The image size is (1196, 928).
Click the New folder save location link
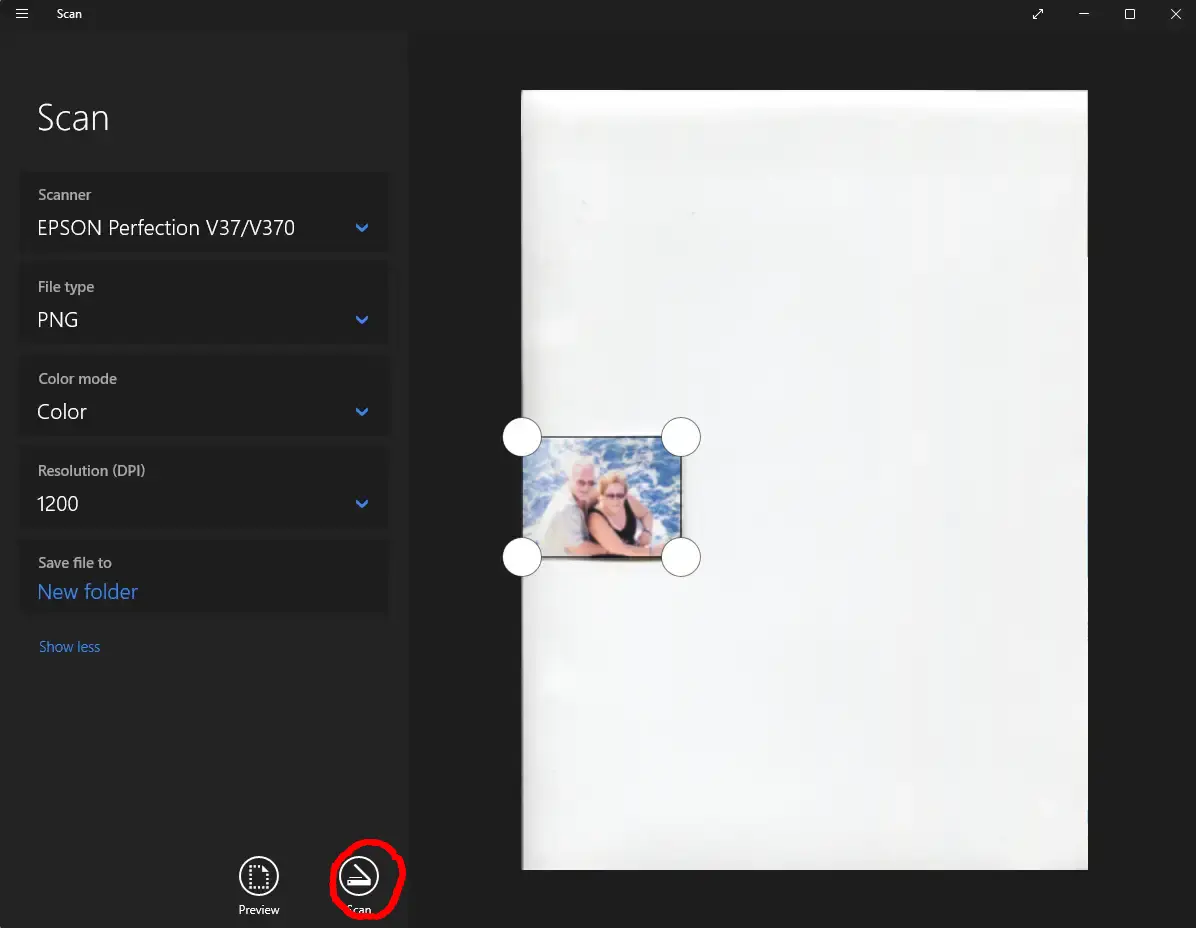(88, 592)
